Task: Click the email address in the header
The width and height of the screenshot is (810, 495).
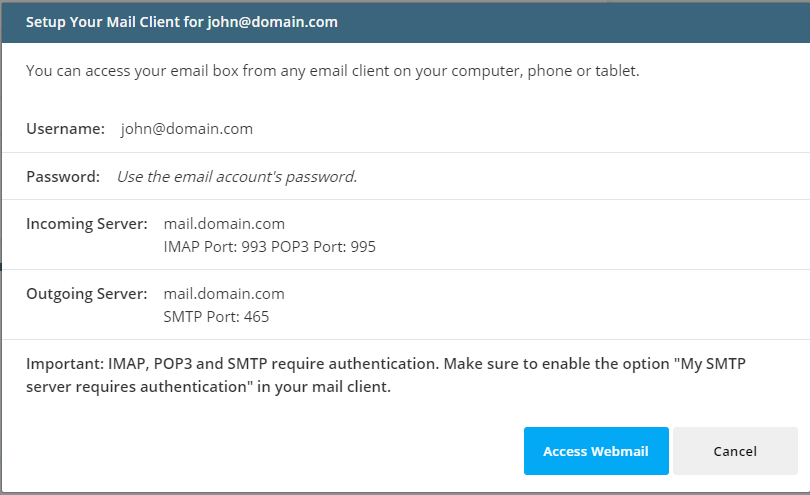Action: point(272,22)
